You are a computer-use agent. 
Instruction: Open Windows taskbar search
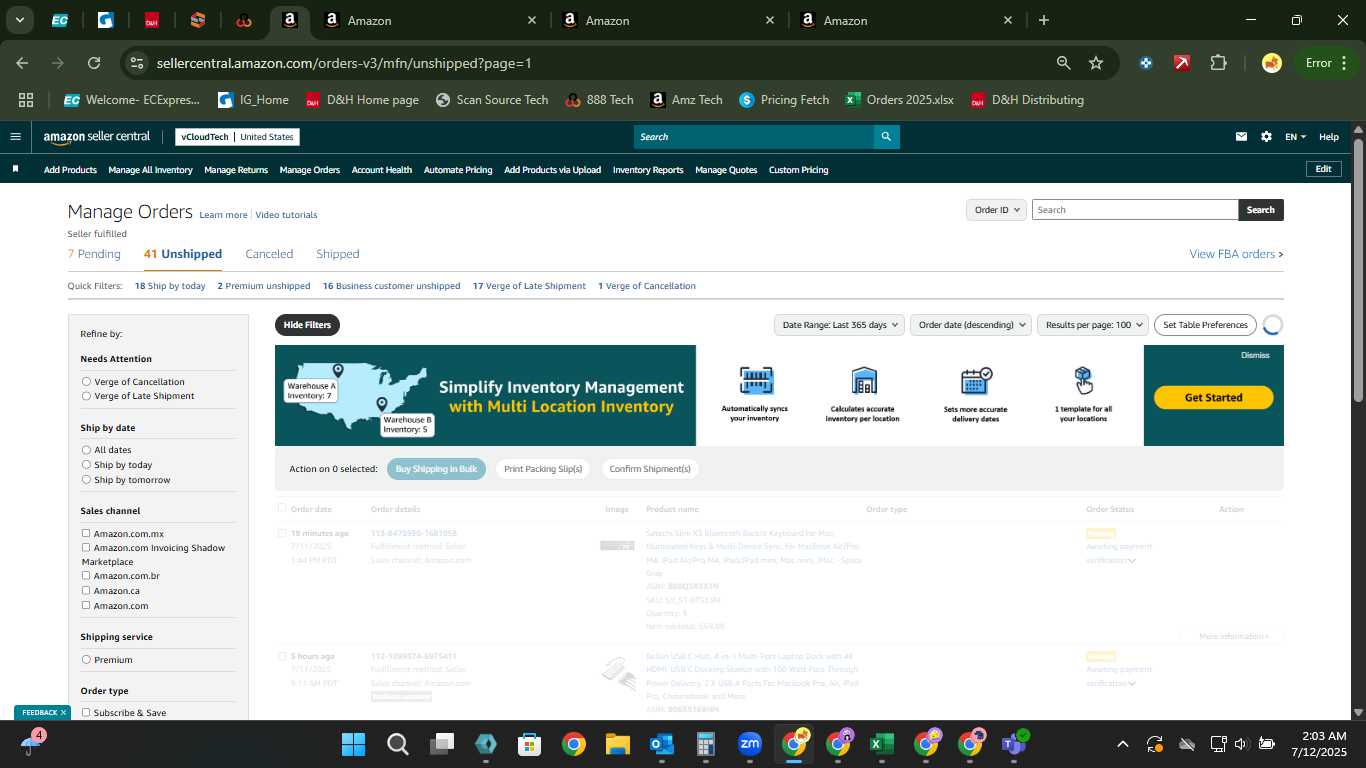tap(397, 744)
